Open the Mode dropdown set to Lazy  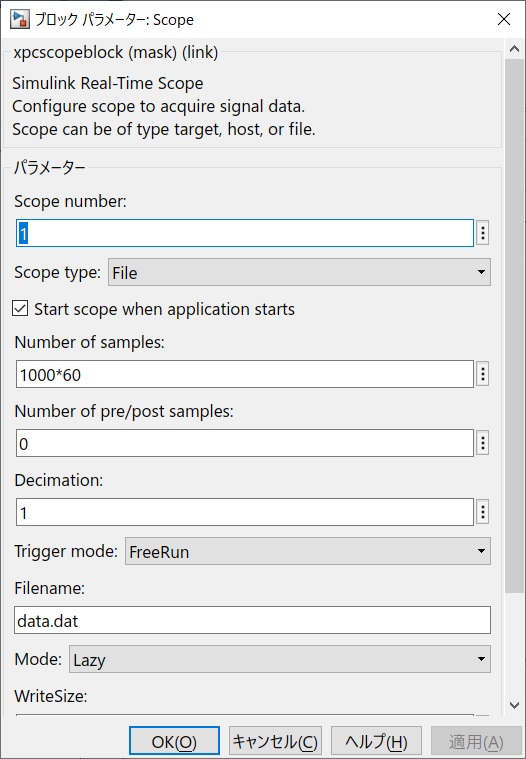pos(280,659)
